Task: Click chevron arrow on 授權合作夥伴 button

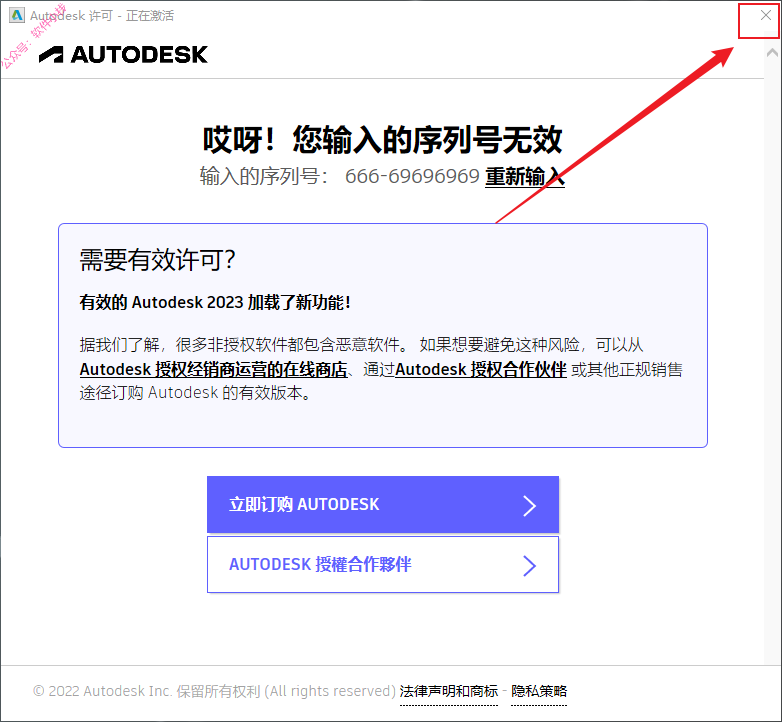Action: (x=529, y=566)
